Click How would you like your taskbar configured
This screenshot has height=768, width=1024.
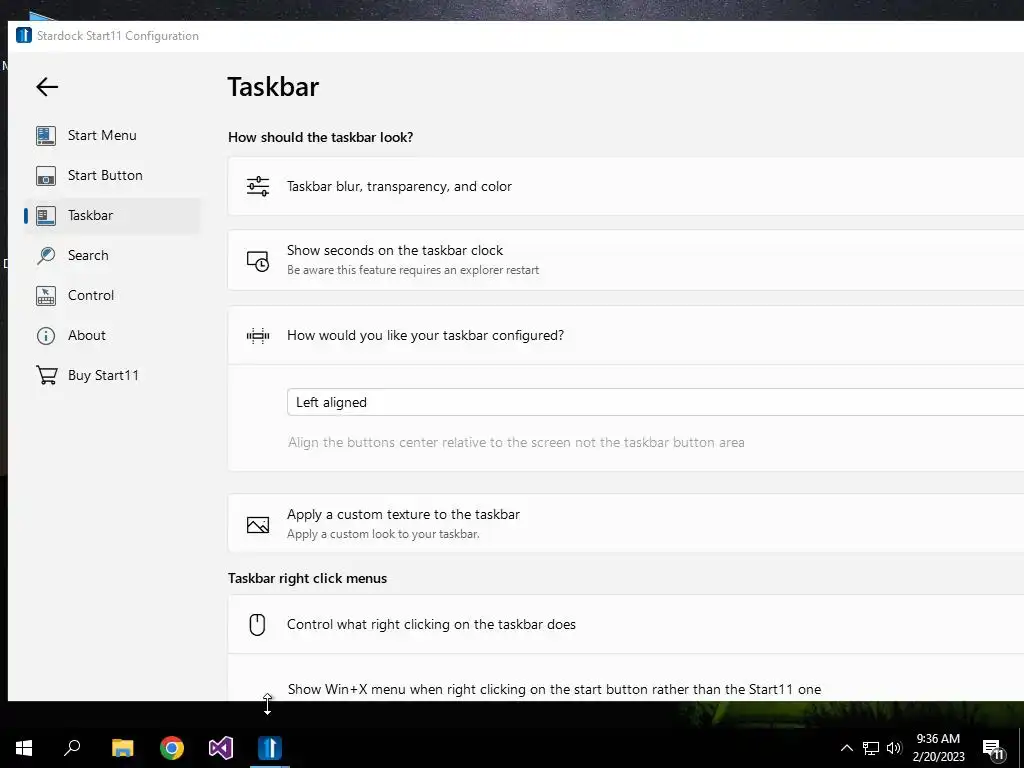(x=626, y=336)
